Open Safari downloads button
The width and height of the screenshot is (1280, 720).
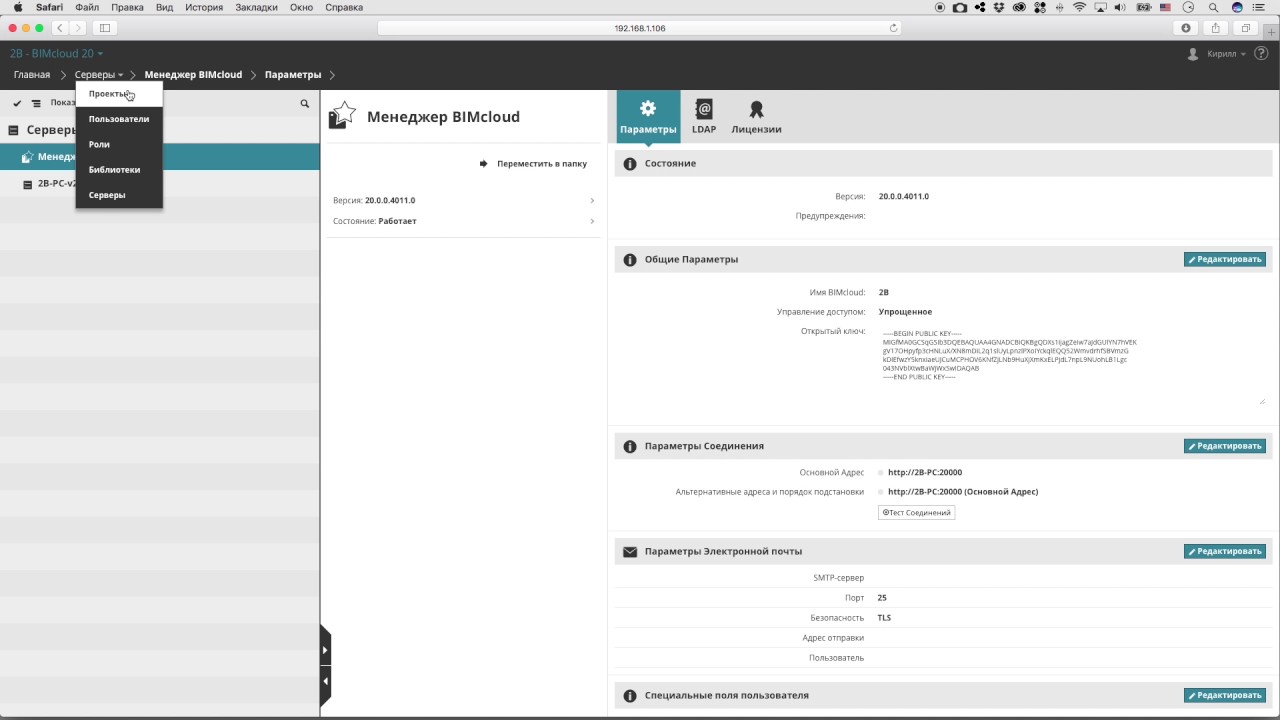(1186, 28)
